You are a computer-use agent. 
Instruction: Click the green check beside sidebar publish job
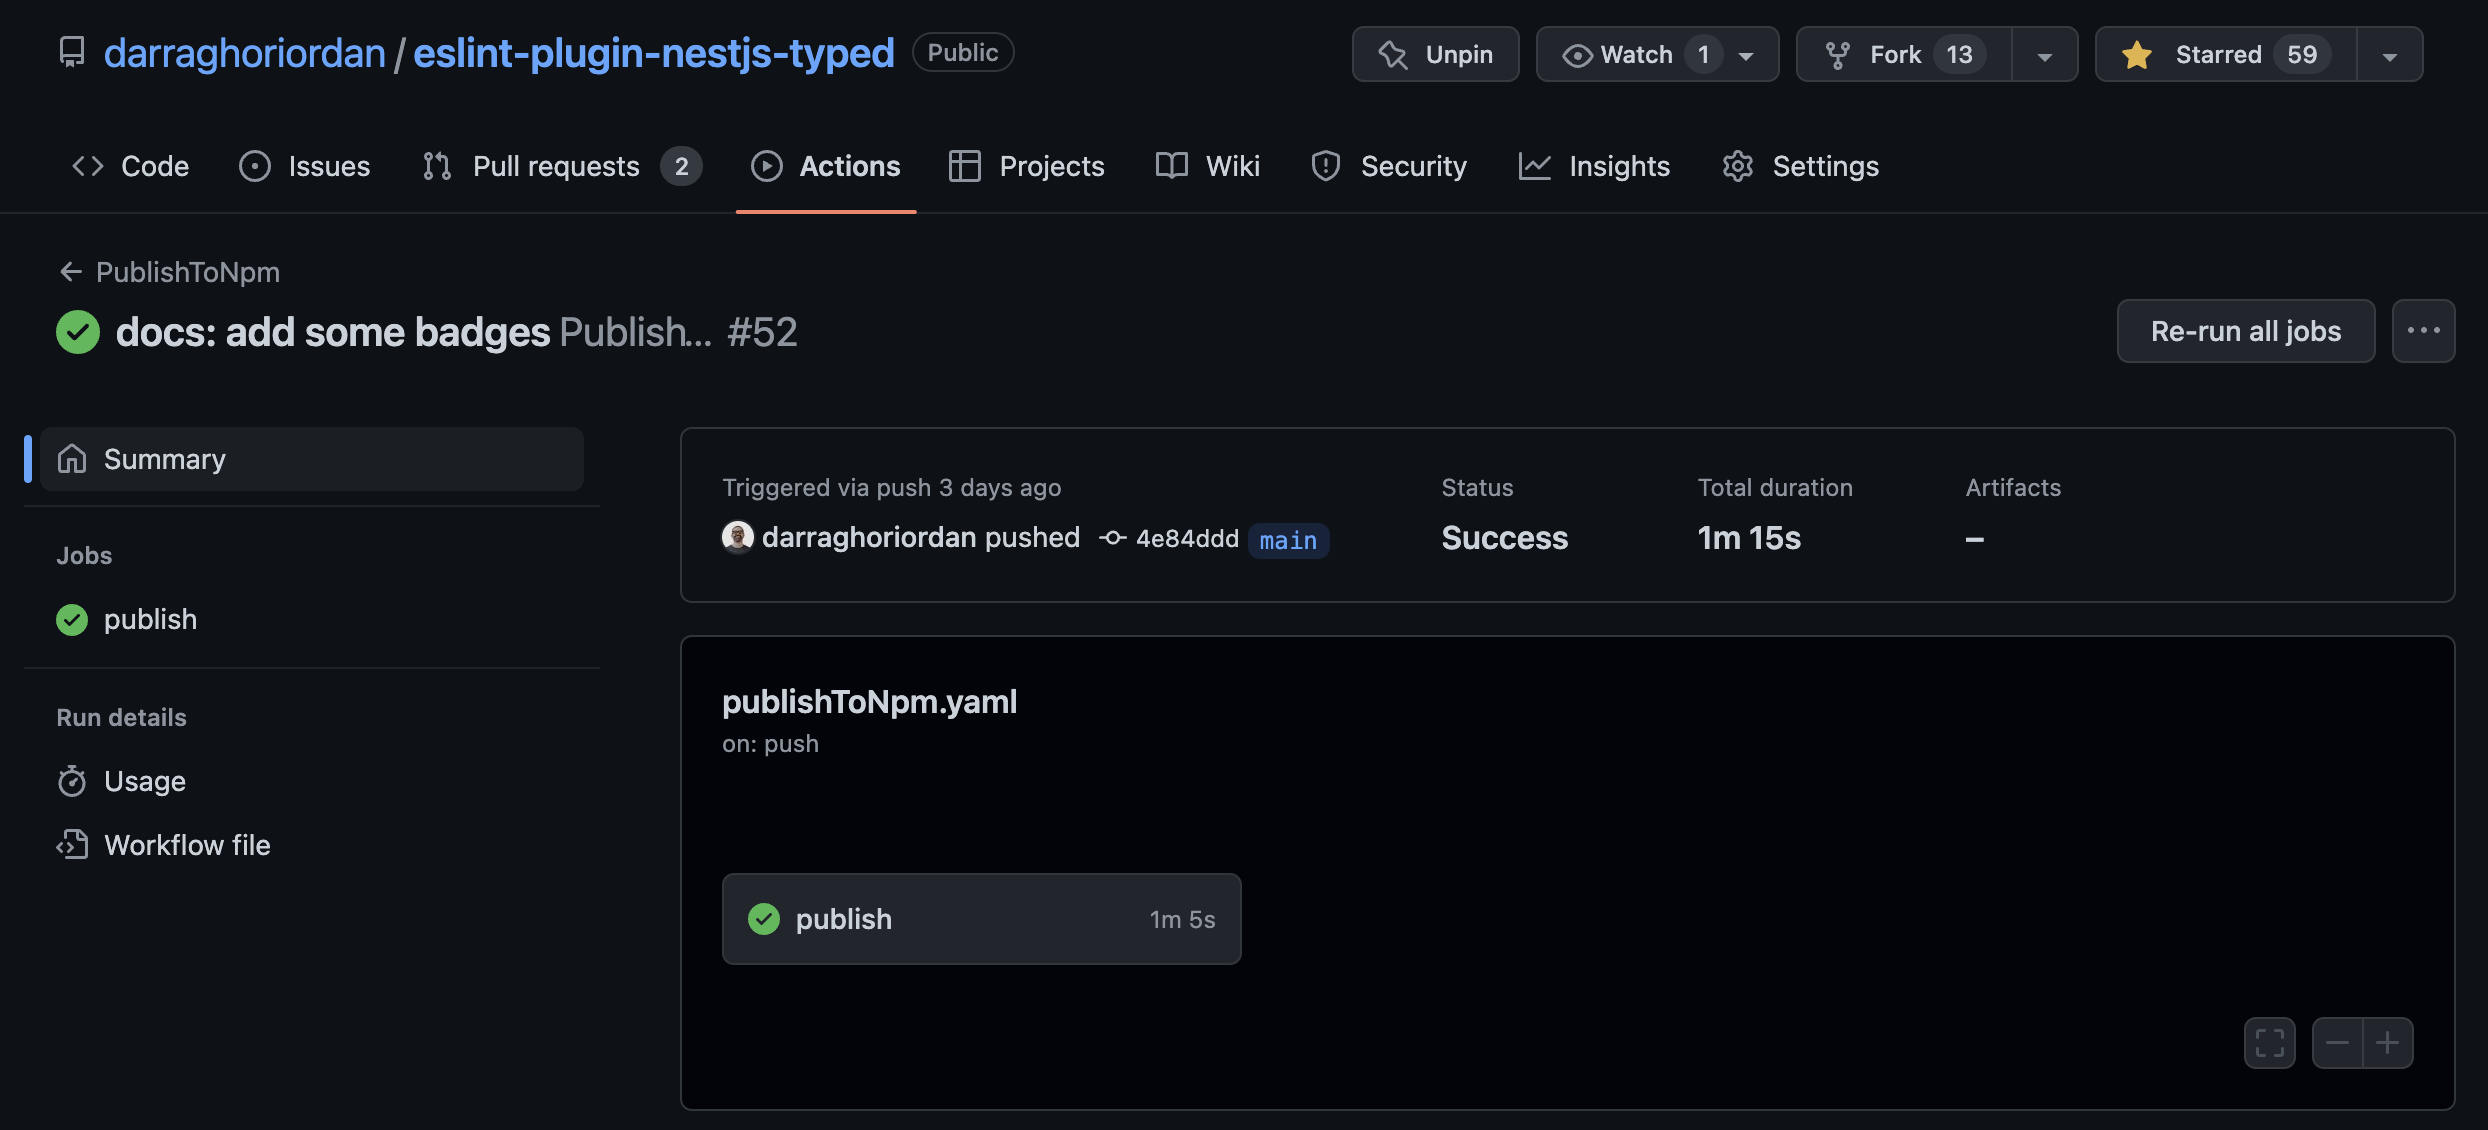click(72, 620)
